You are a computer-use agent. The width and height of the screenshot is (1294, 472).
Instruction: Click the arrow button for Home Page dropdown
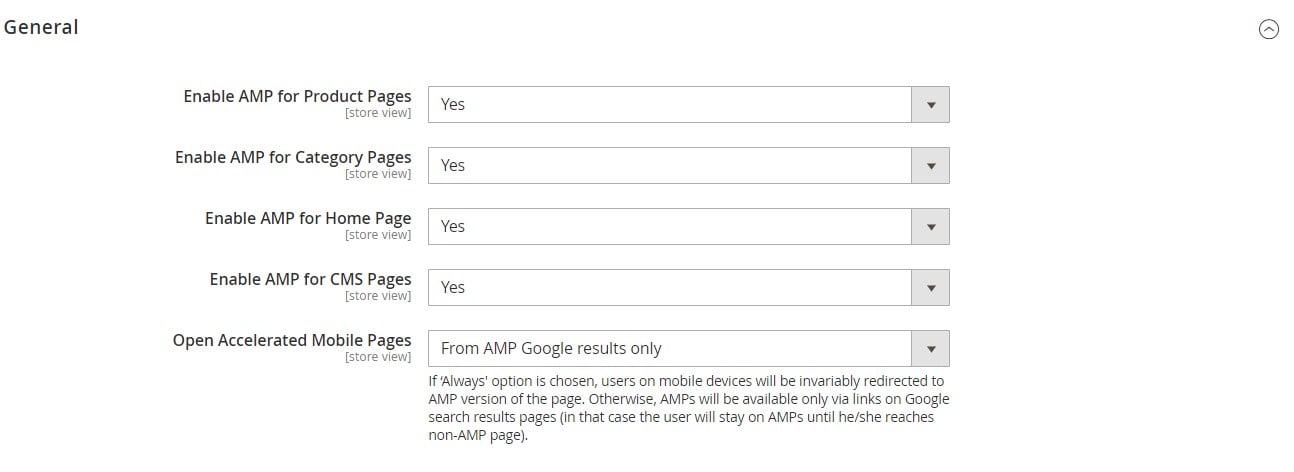(931, 226)
